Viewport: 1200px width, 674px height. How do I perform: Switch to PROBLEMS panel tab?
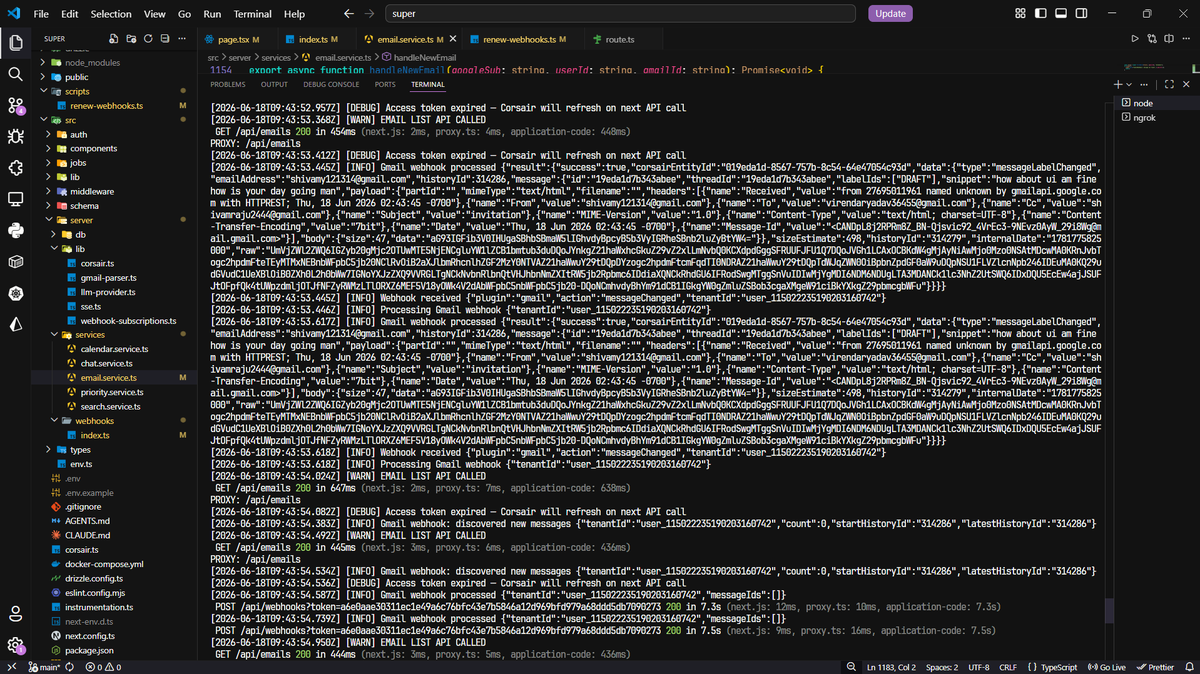click(228, 84)
